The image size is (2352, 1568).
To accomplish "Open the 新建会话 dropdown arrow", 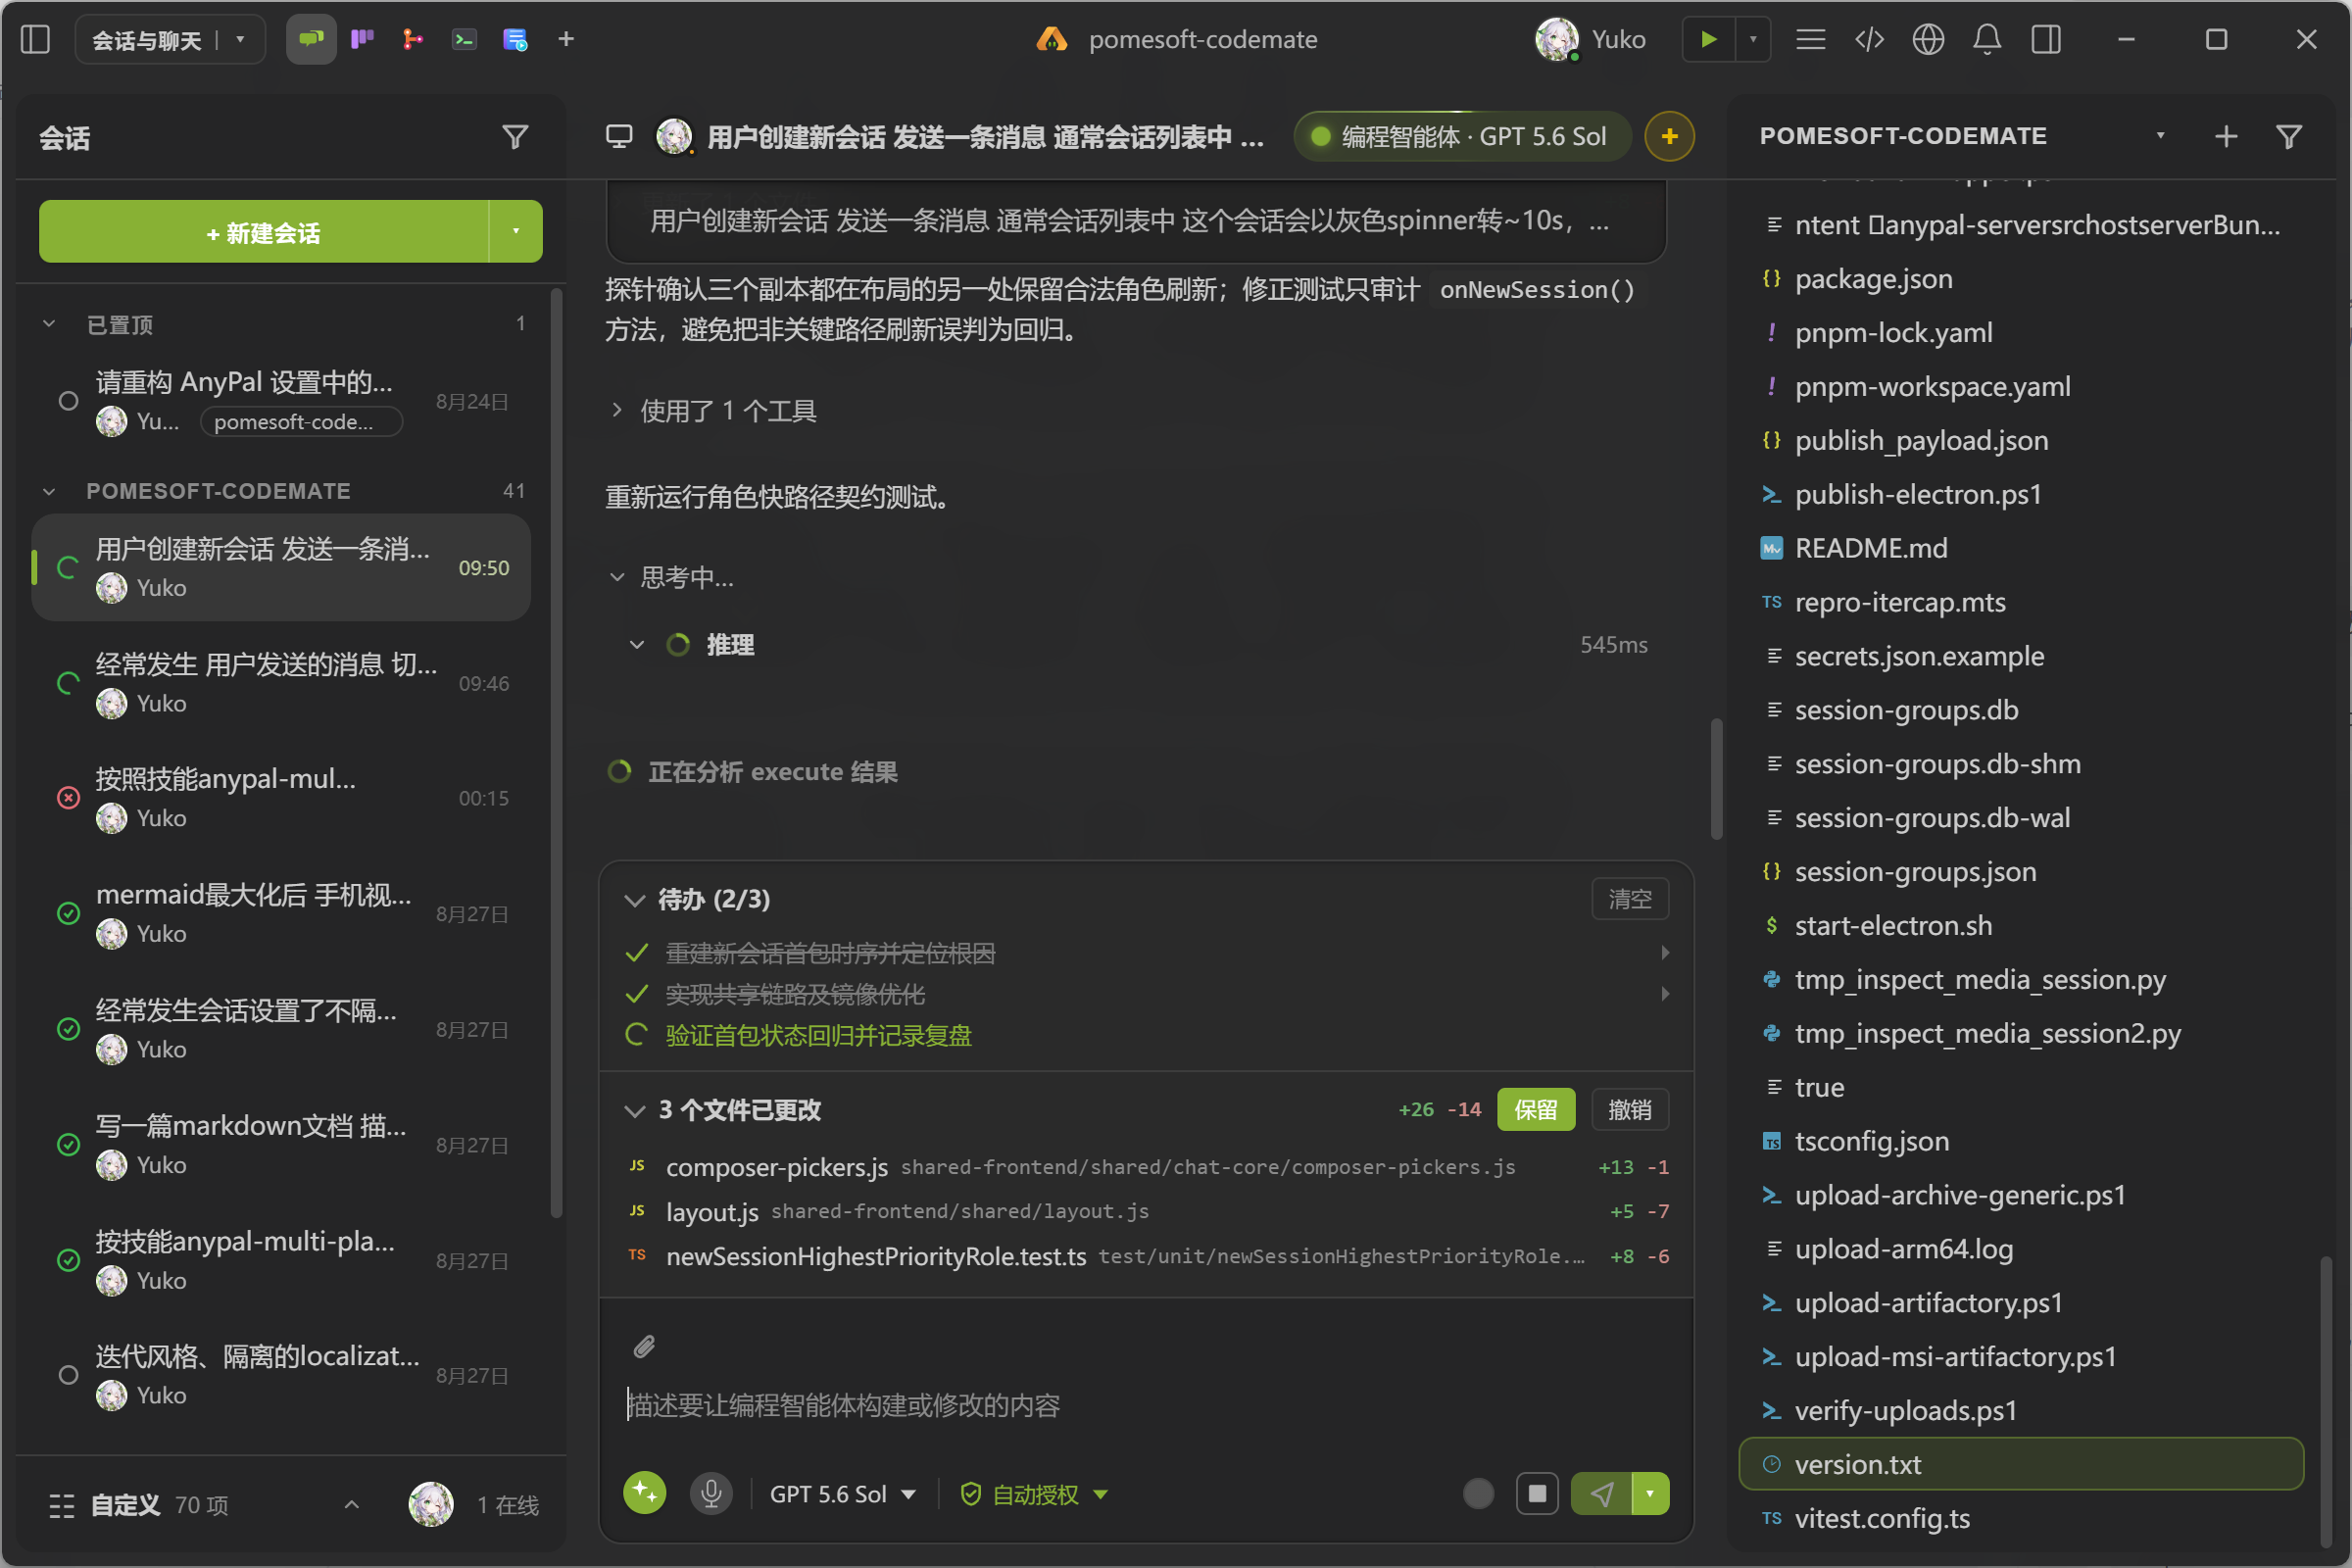I will click(x=516, y=232).
